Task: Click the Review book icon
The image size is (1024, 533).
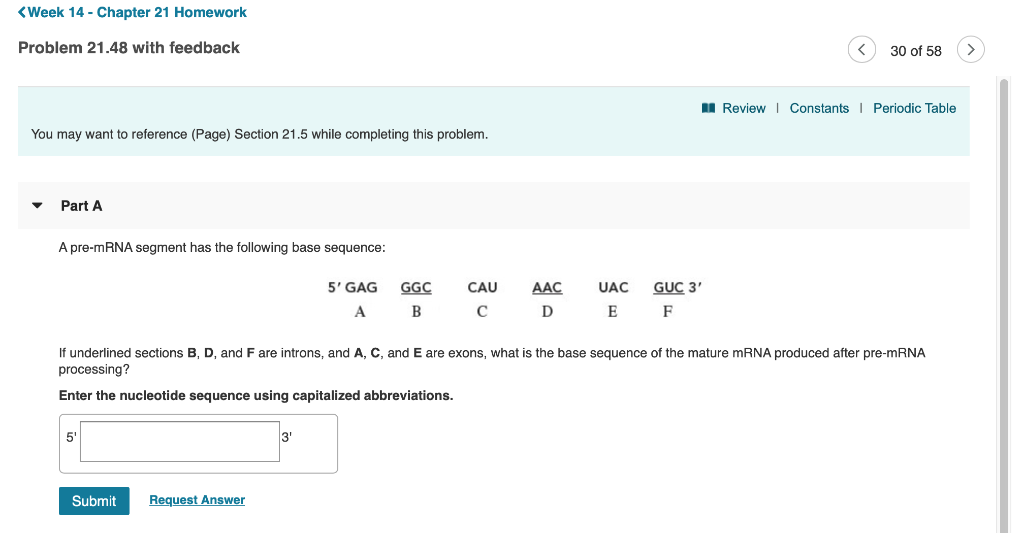Action: [708, 108]
